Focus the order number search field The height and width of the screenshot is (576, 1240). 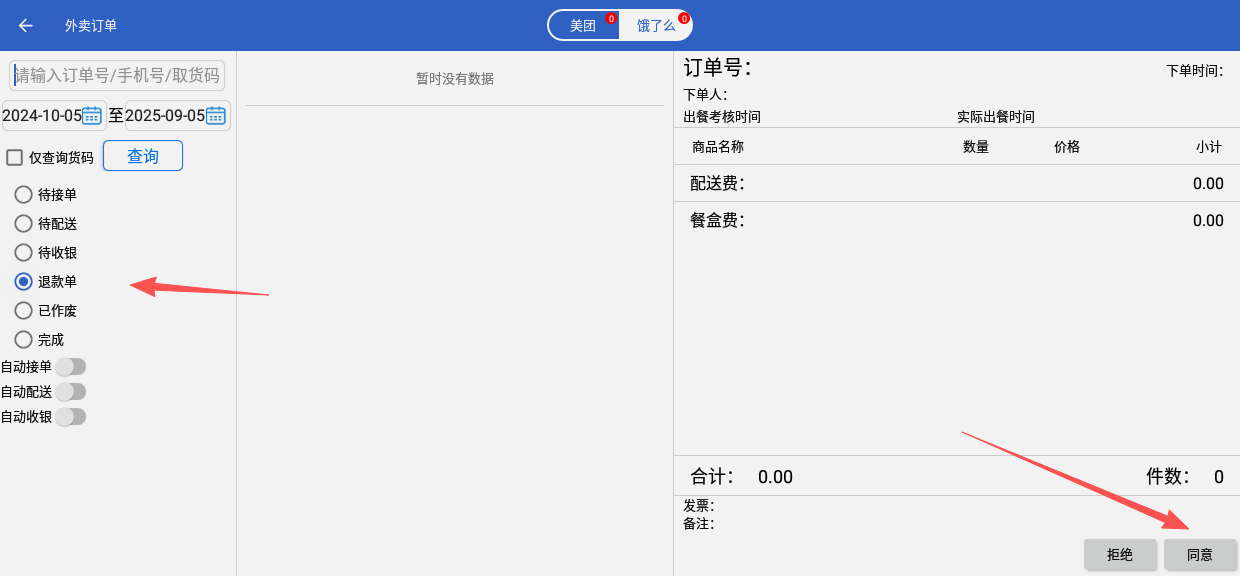[x=117, y=76]
